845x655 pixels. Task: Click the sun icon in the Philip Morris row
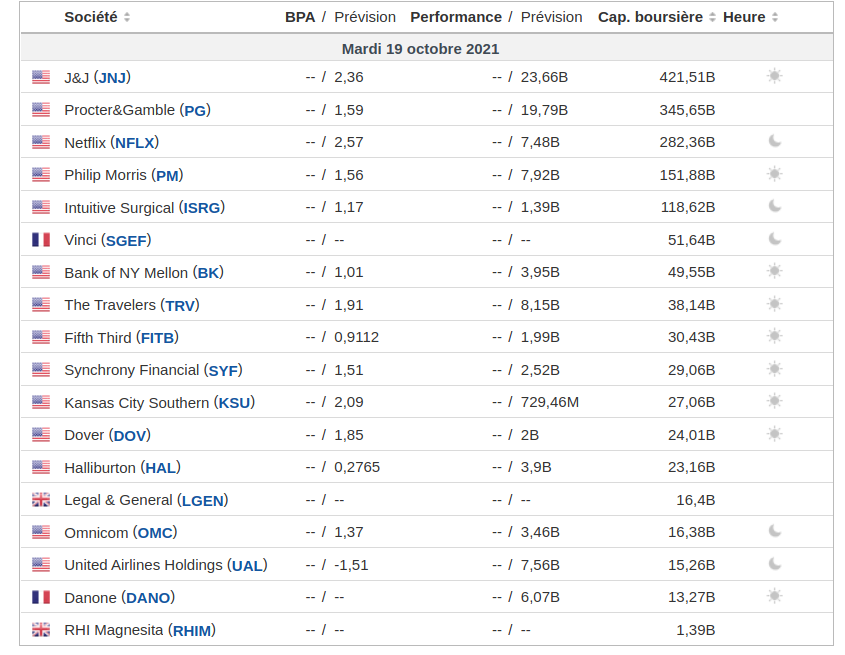pos(774,174)
